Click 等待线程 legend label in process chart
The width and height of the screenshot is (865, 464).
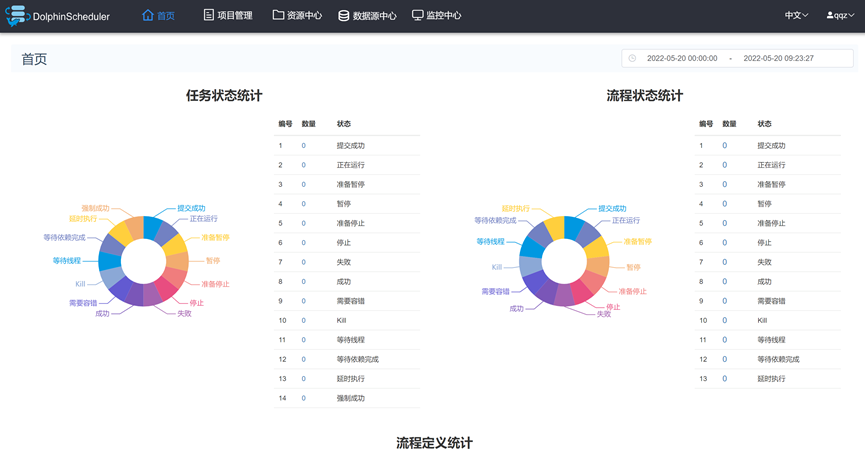tap(490, 242)
